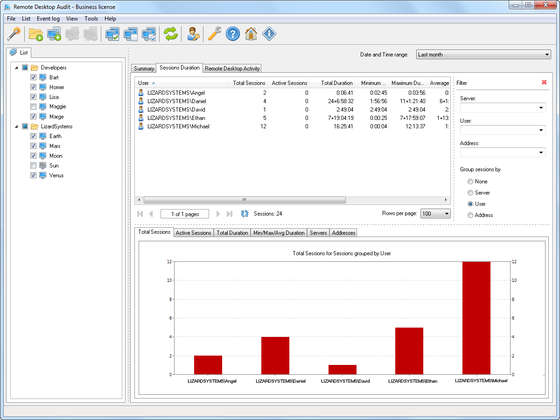Enable the Sun computer checkbox
Image resolution: width=560 pixels, height=420 pixels.
(33, 165)
